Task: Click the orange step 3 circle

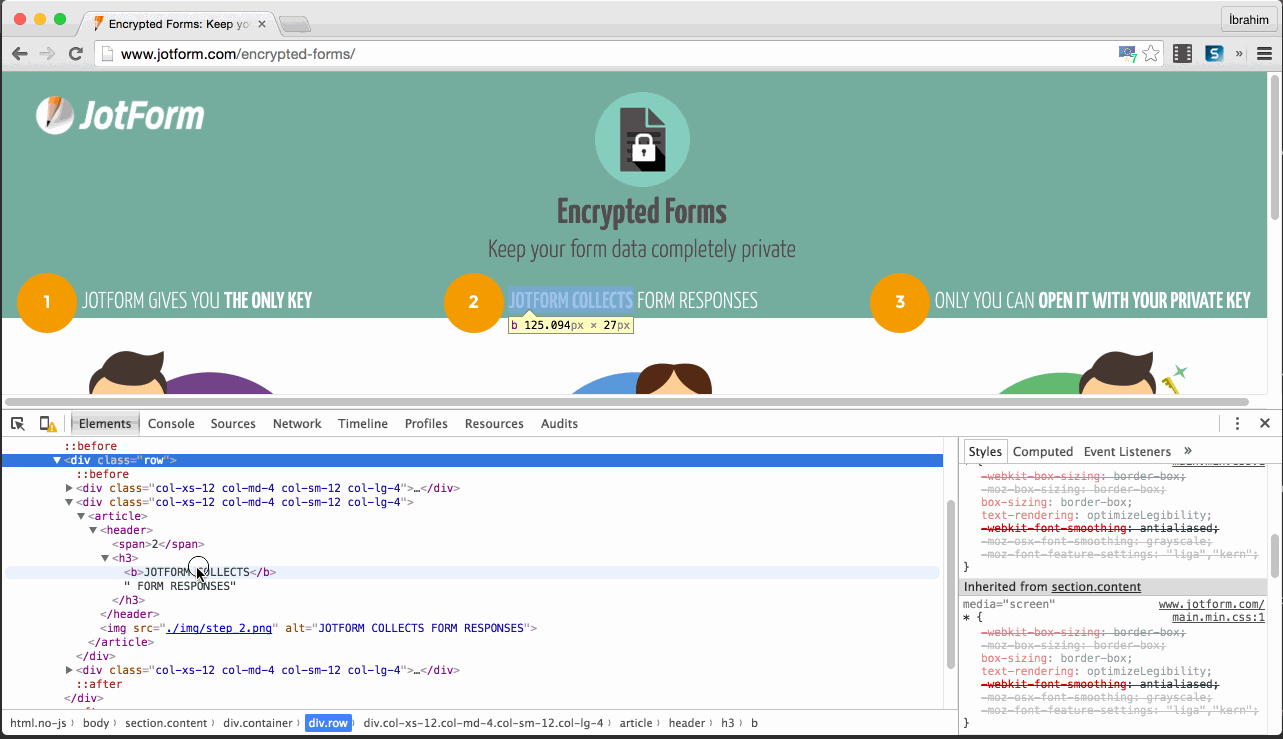Action: tap(899, 301)
